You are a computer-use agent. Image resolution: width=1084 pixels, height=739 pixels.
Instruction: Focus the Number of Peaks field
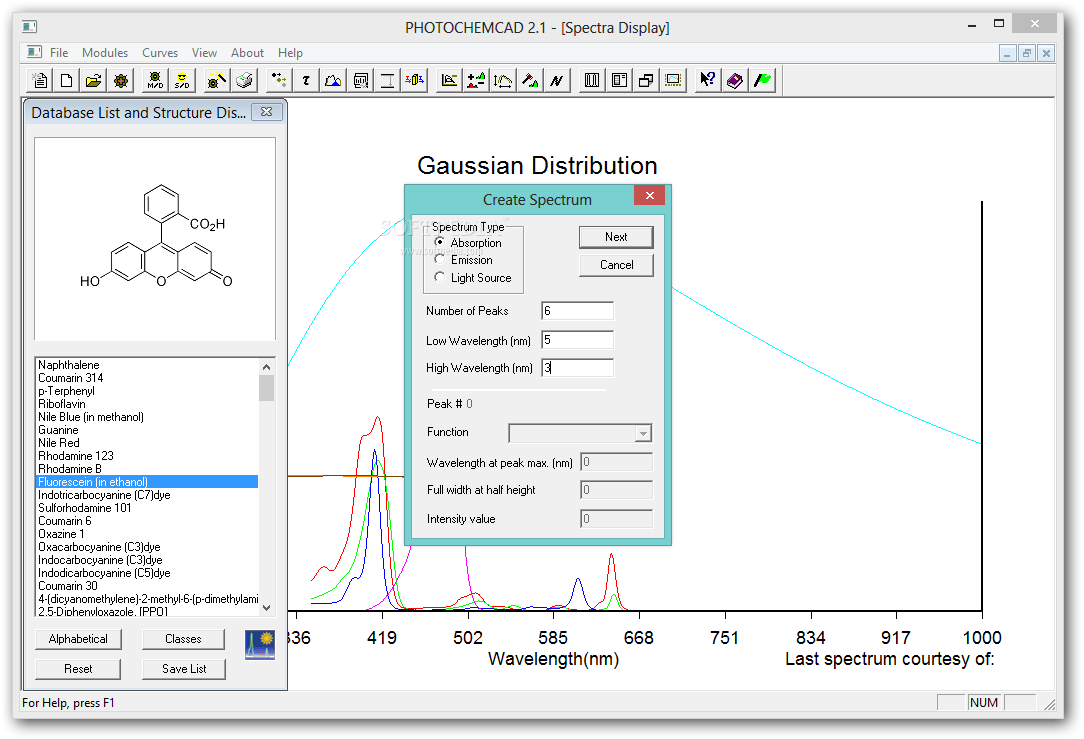(577, 311)
